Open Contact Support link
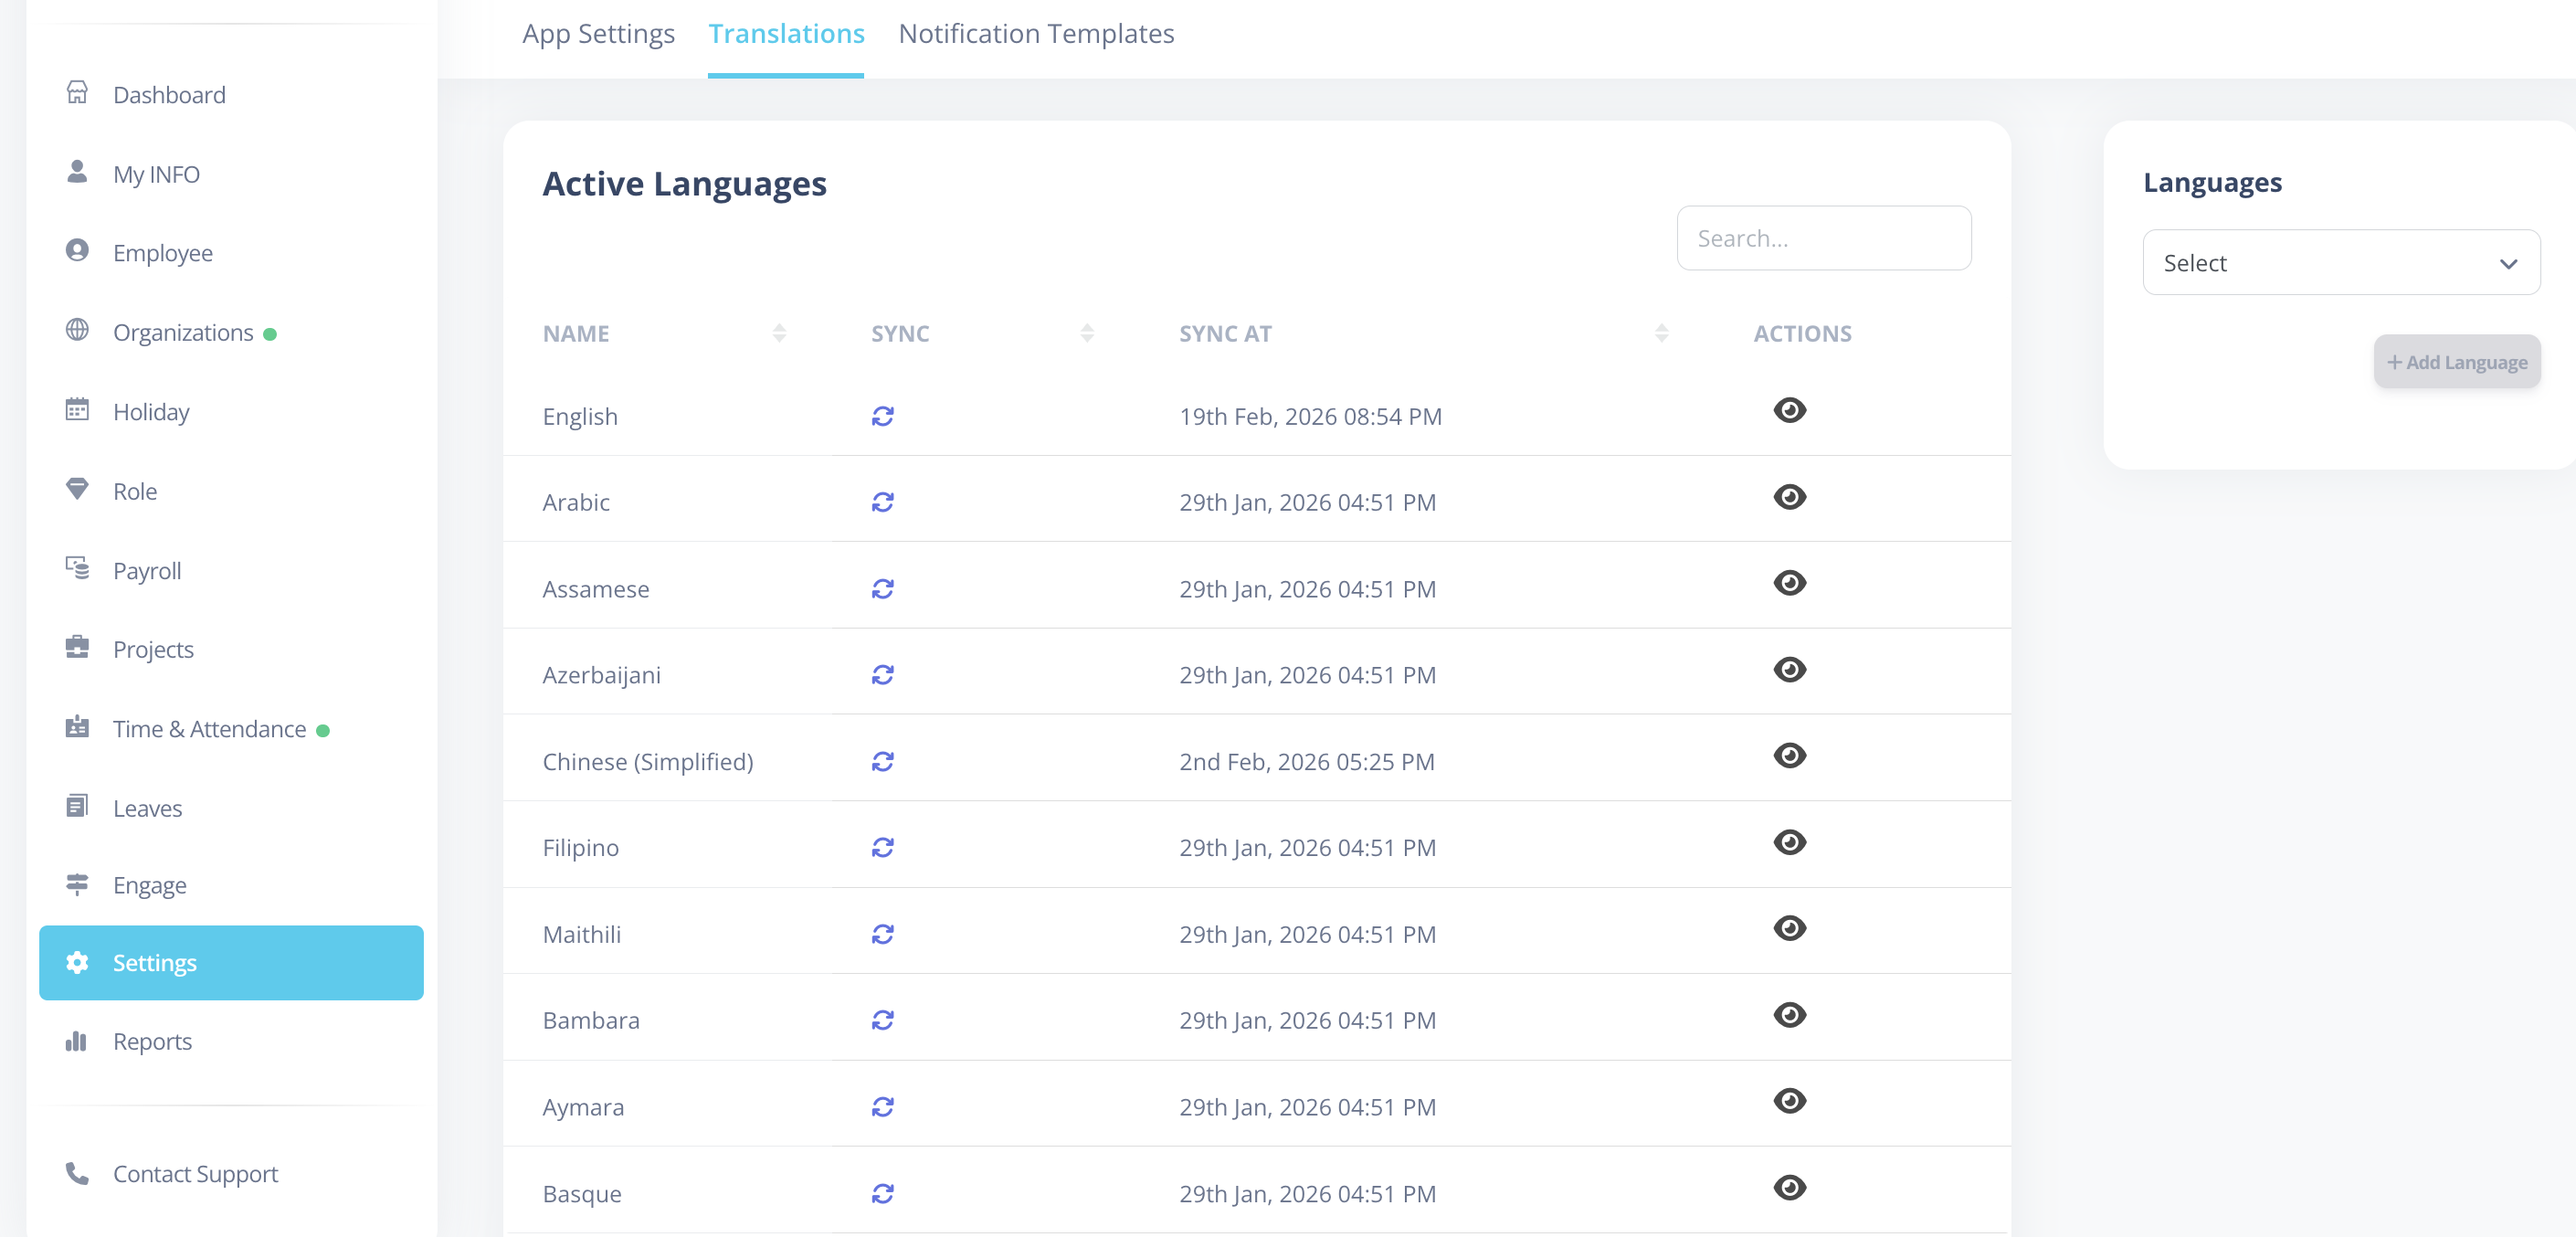 (195, 1174)
